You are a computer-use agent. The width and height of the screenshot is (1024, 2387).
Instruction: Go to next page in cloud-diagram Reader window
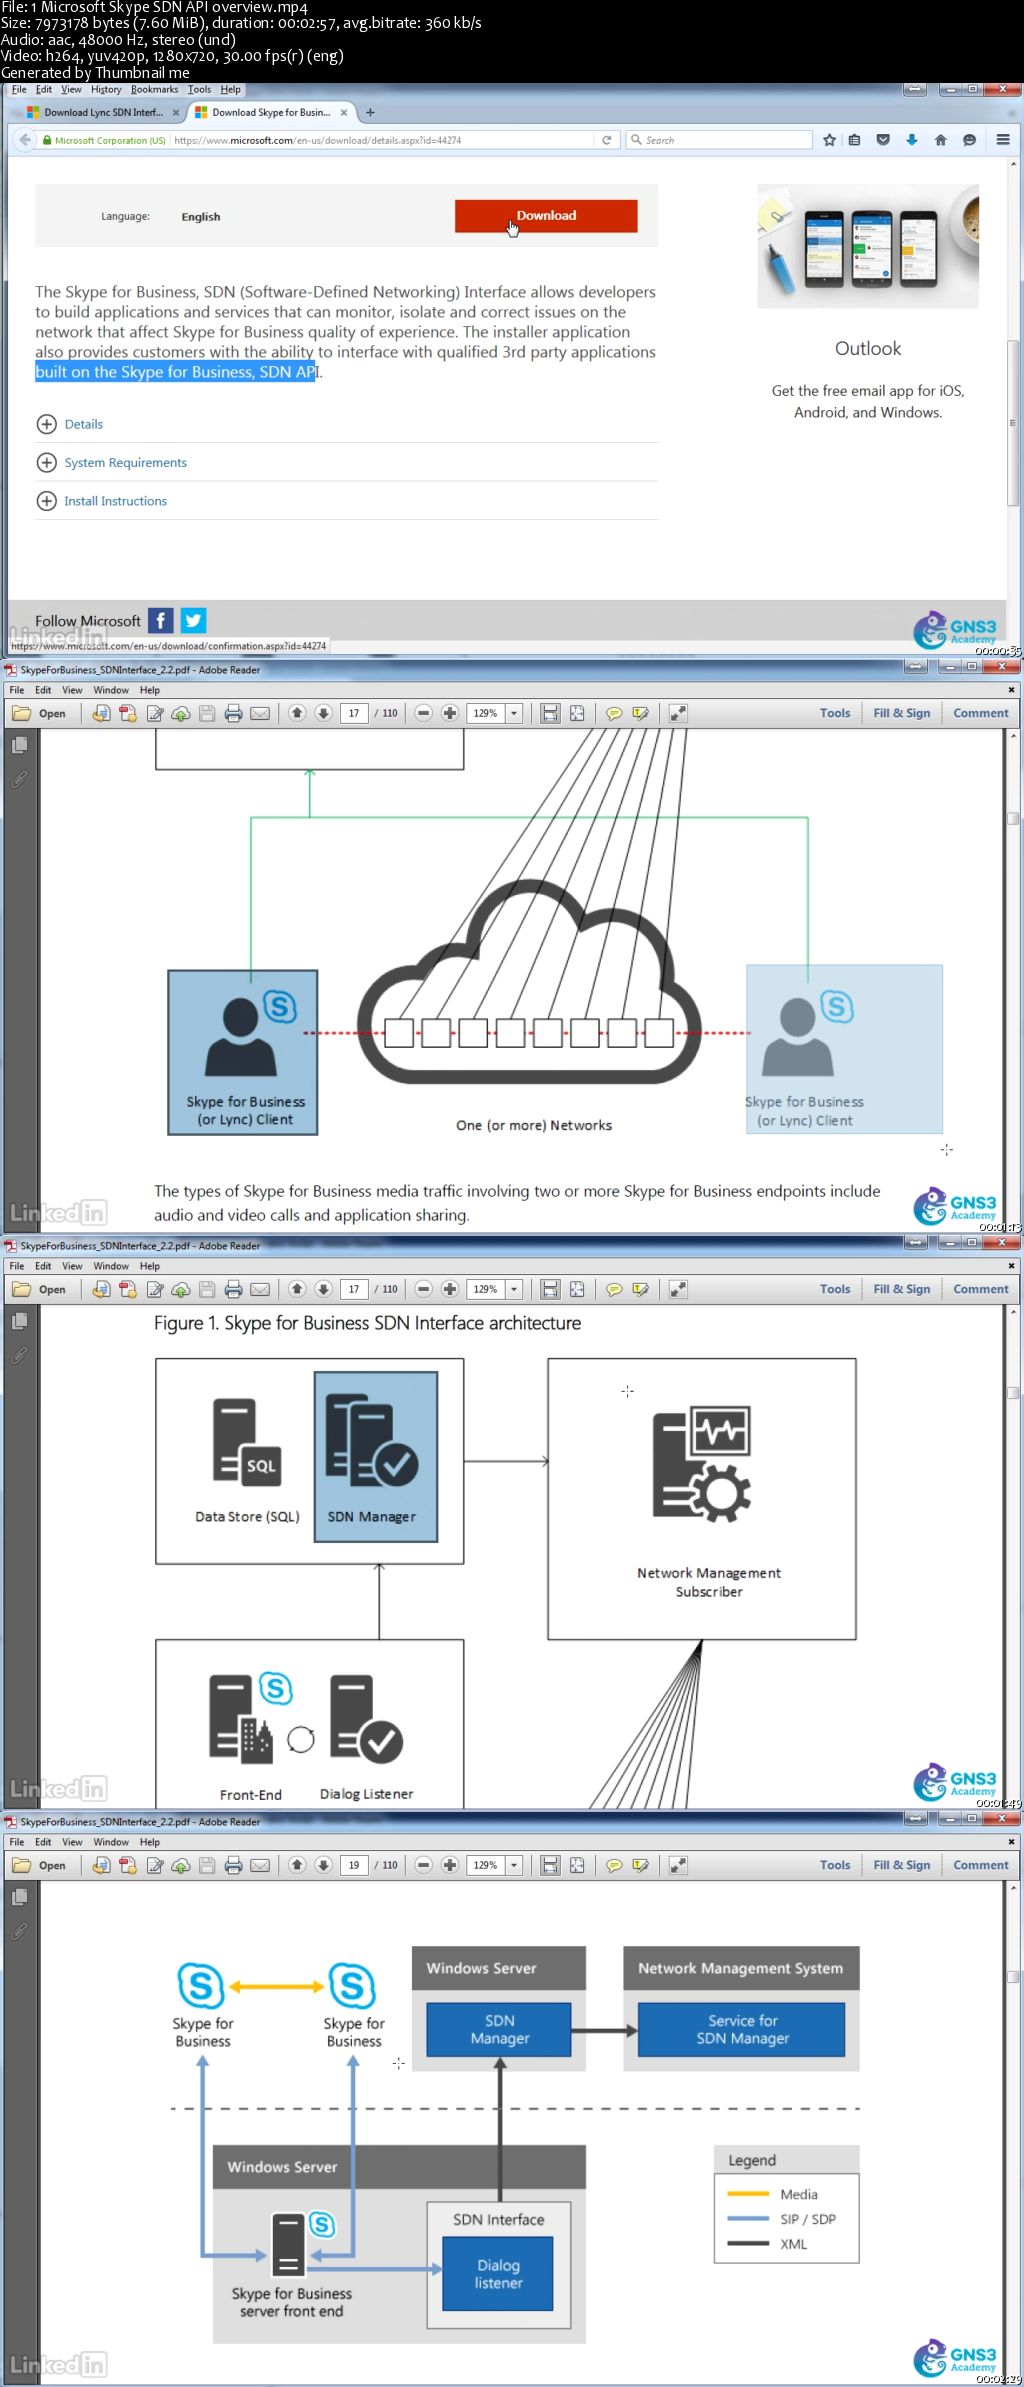pos(323,714)
